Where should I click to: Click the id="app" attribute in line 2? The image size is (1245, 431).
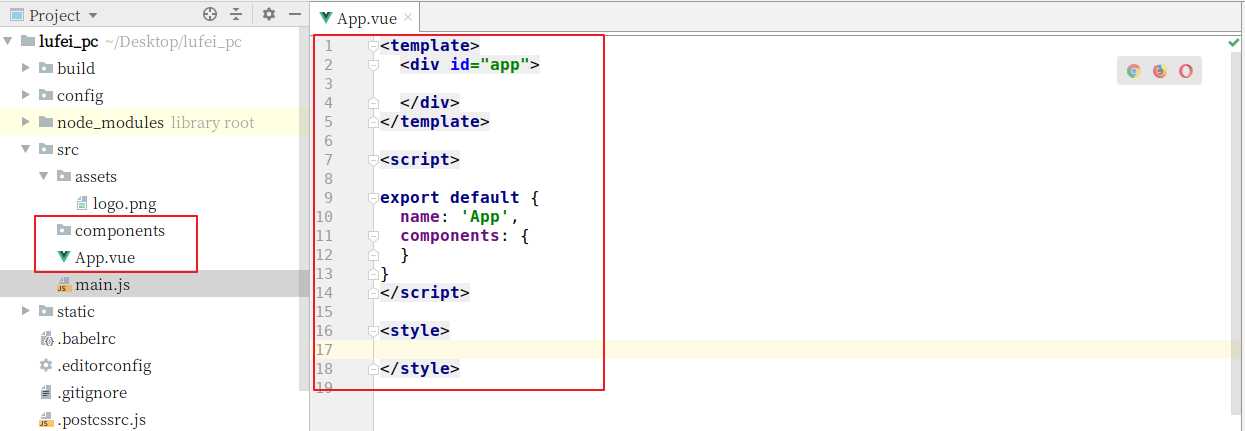coord(490,65)
